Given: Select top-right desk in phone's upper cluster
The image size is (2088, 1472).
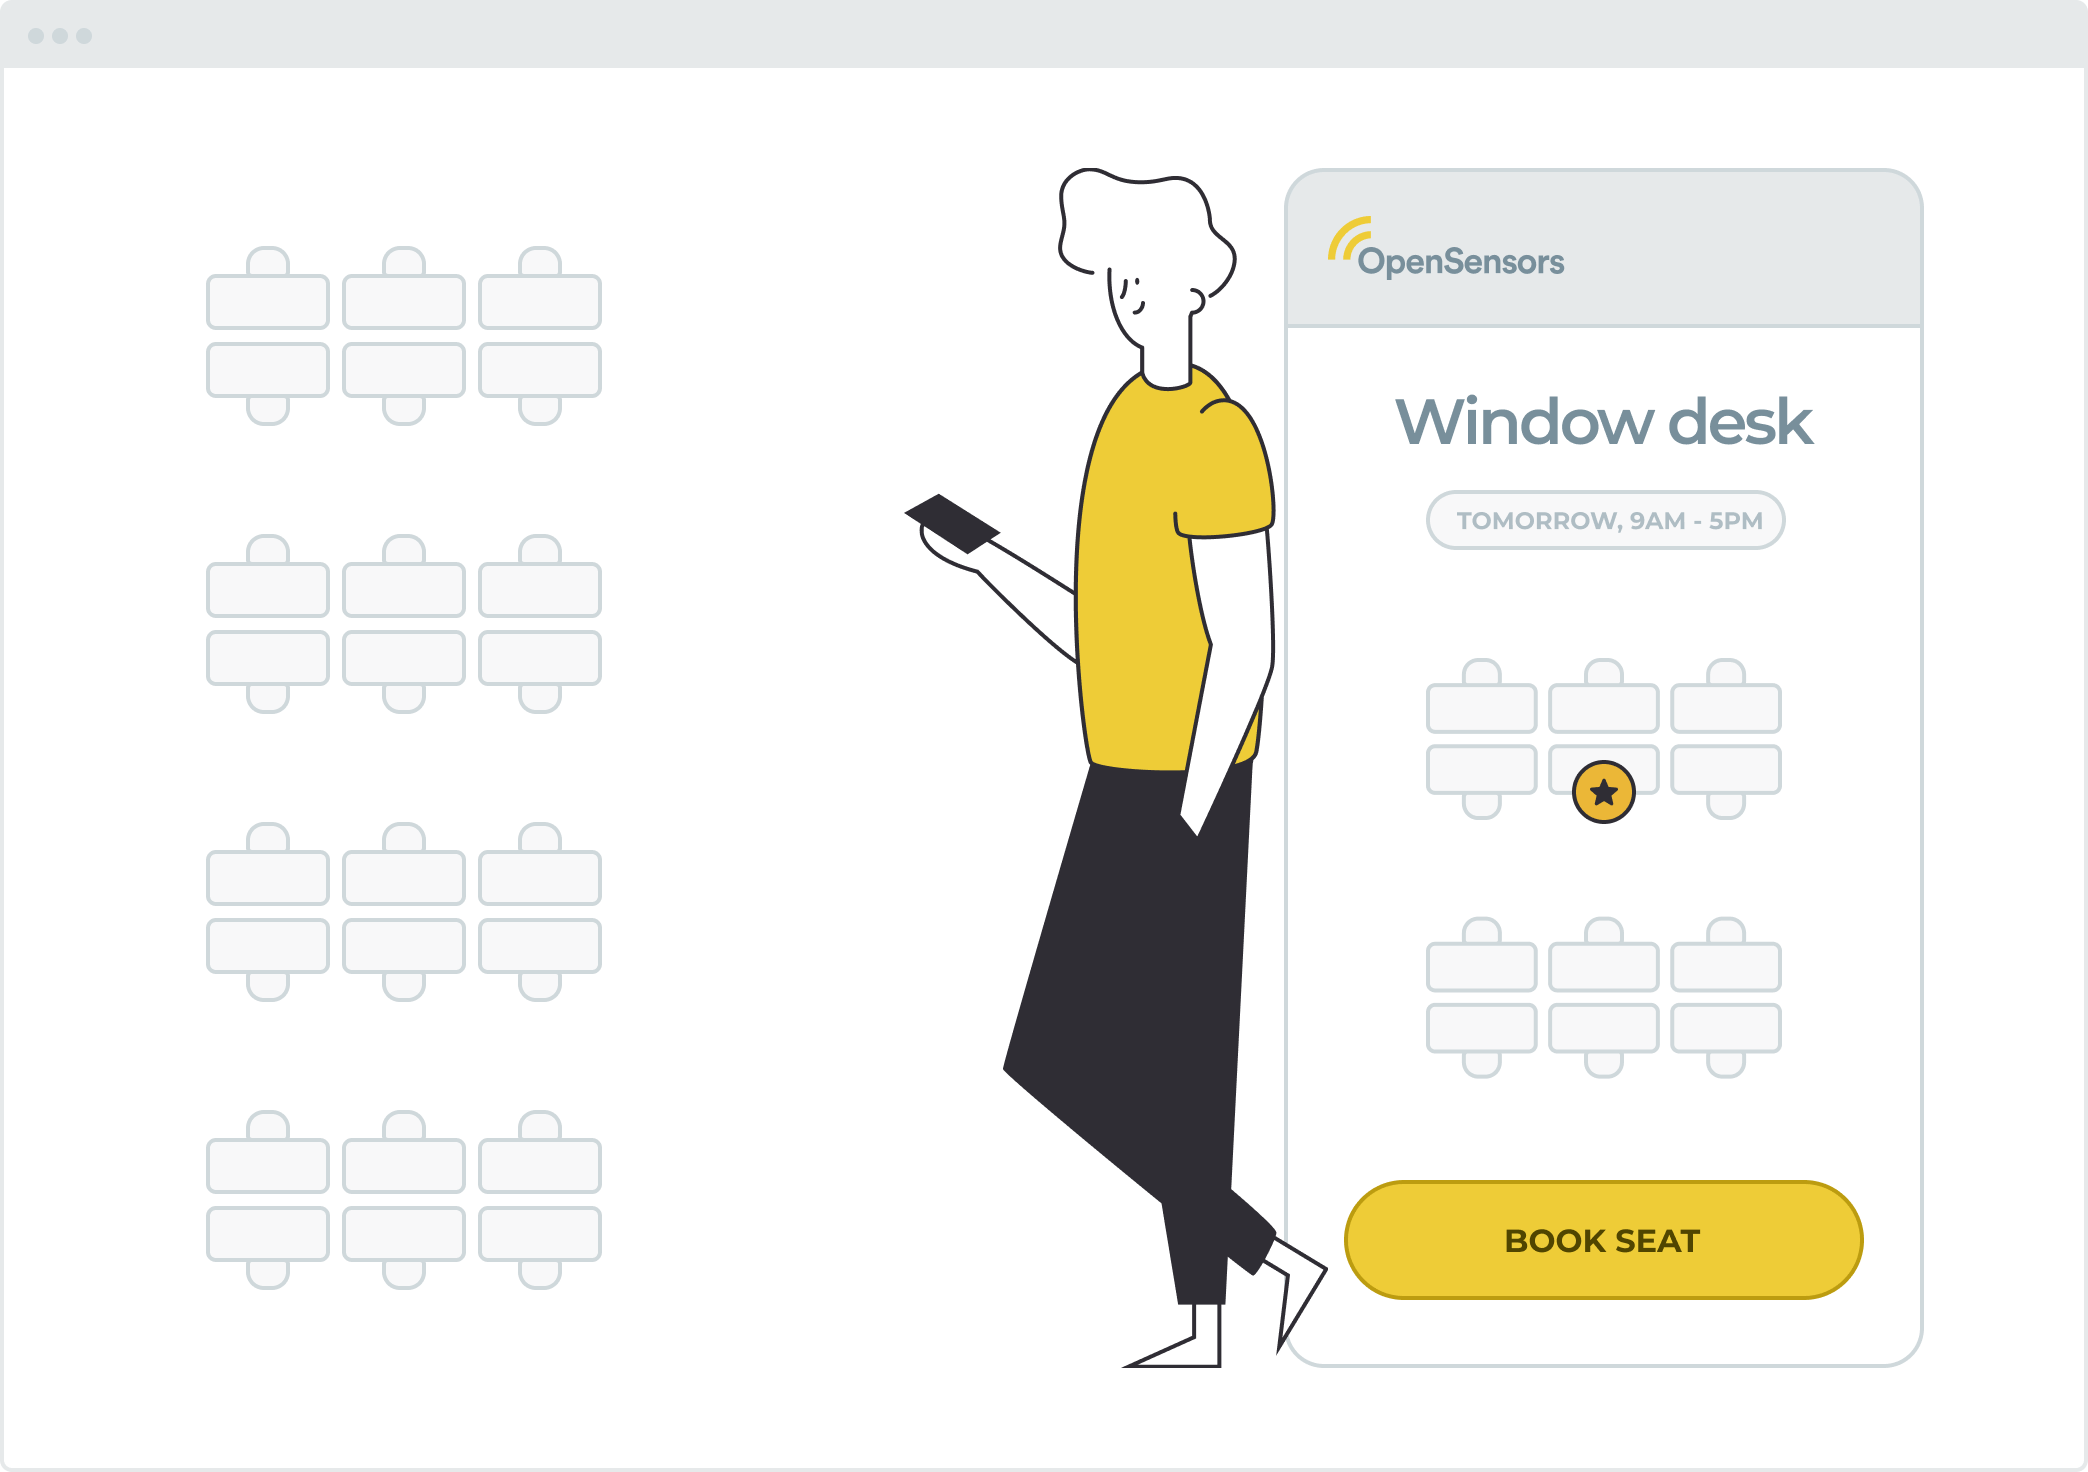Looking at the screenshot, I should point(1725,708).
